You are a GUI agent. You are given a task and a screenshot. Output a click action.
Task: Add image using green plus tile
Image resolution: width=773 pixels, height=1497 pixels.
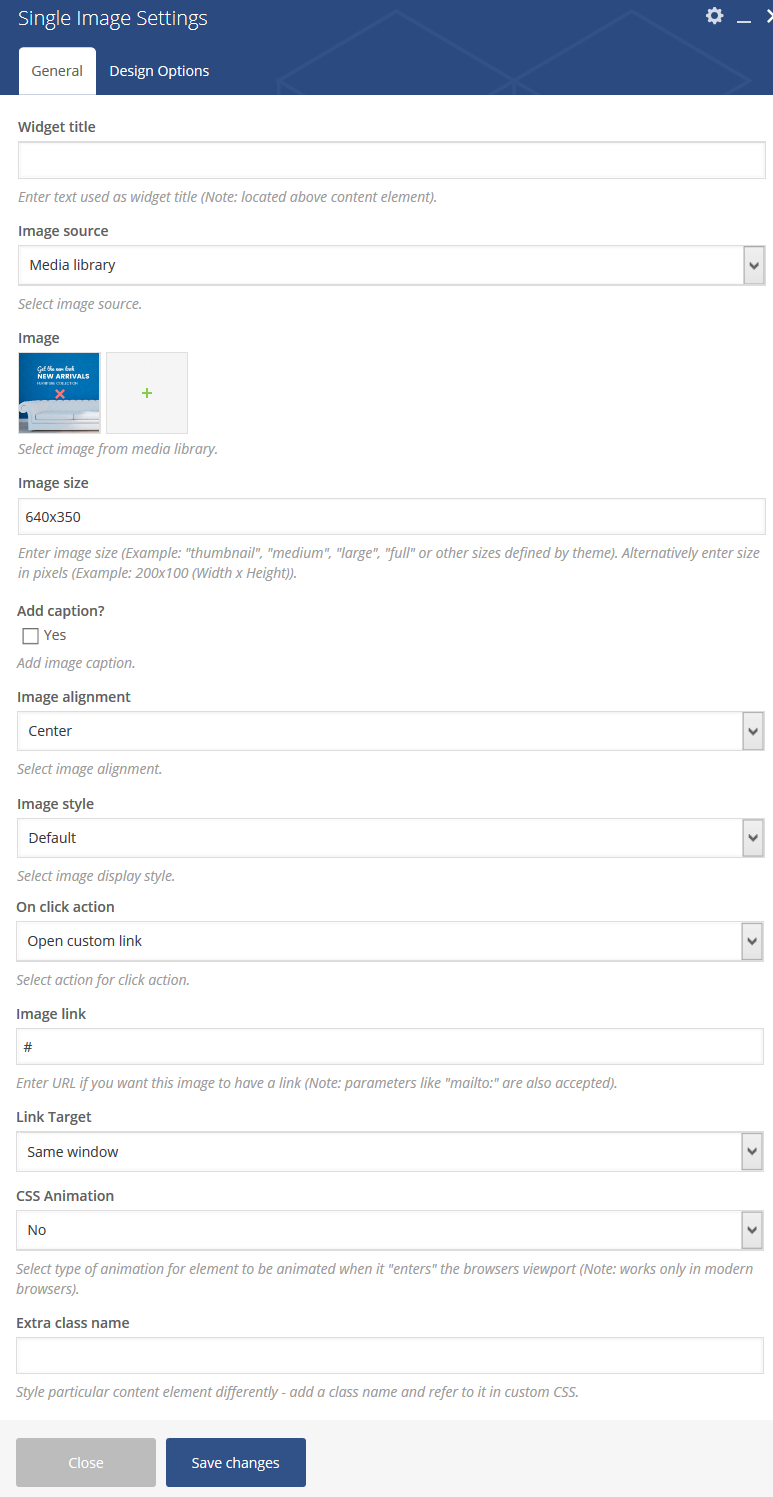(147, 393)
